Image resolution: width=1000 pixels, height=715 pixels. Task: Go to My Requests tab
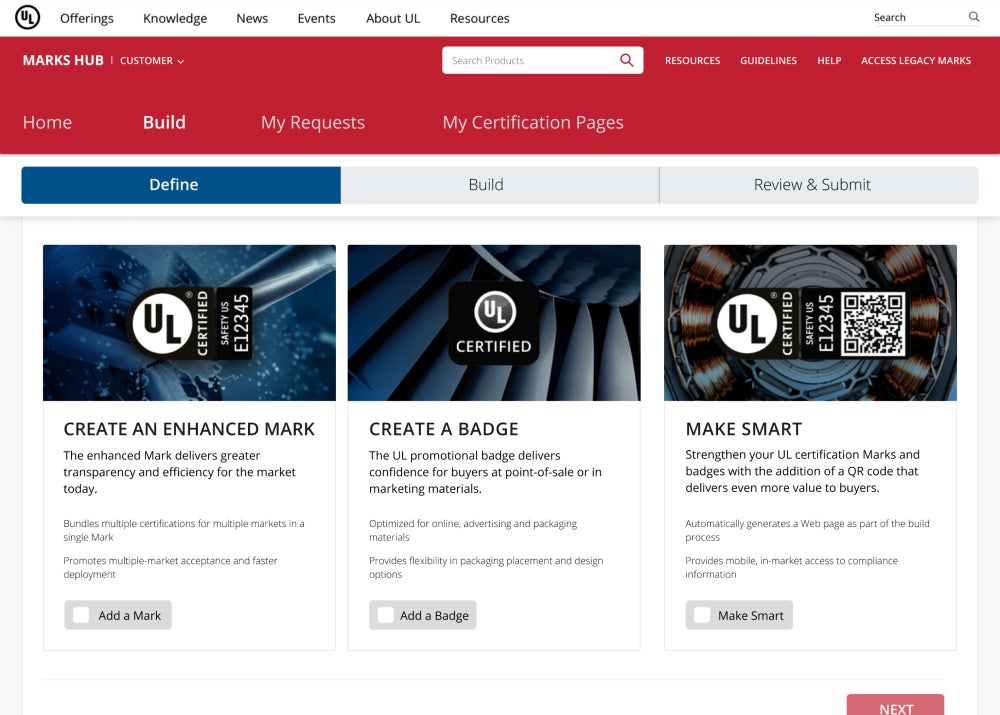pyautogui.click(x=312, y=122)
